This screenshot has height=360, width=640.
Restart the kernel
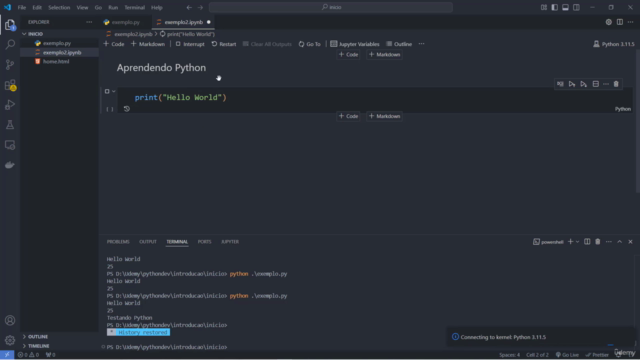(x=224, y=44)
